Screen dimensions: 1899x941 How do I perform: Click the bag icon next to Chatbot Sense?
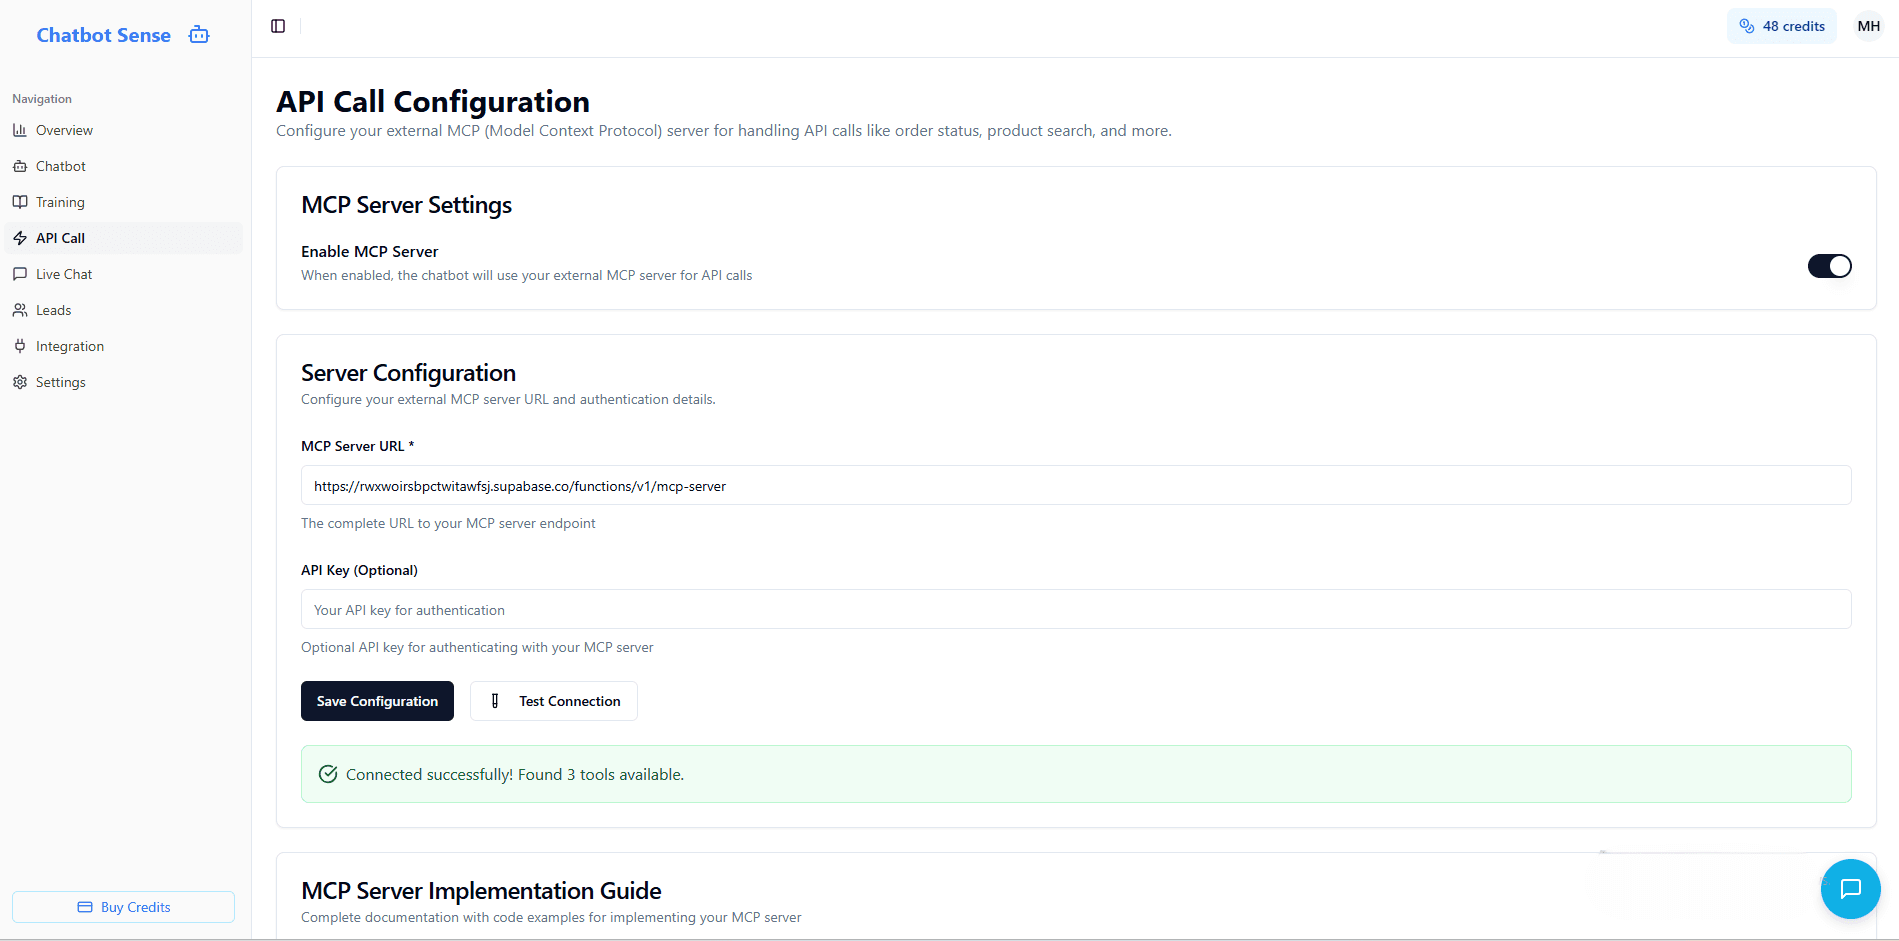(198, 34)
